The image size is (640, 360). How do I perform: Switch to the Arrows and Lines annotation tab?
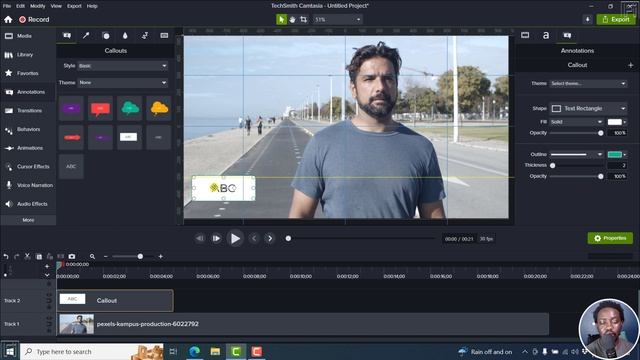pos(86,36)
